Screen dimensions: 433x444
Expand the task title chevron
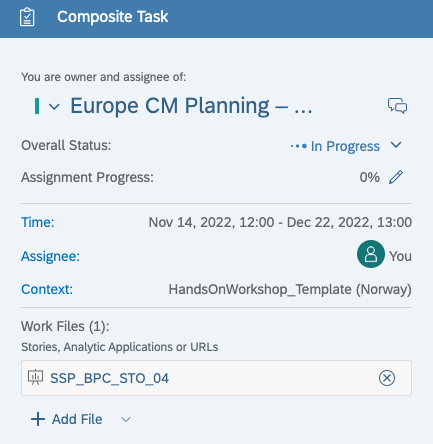pos(54,106)
